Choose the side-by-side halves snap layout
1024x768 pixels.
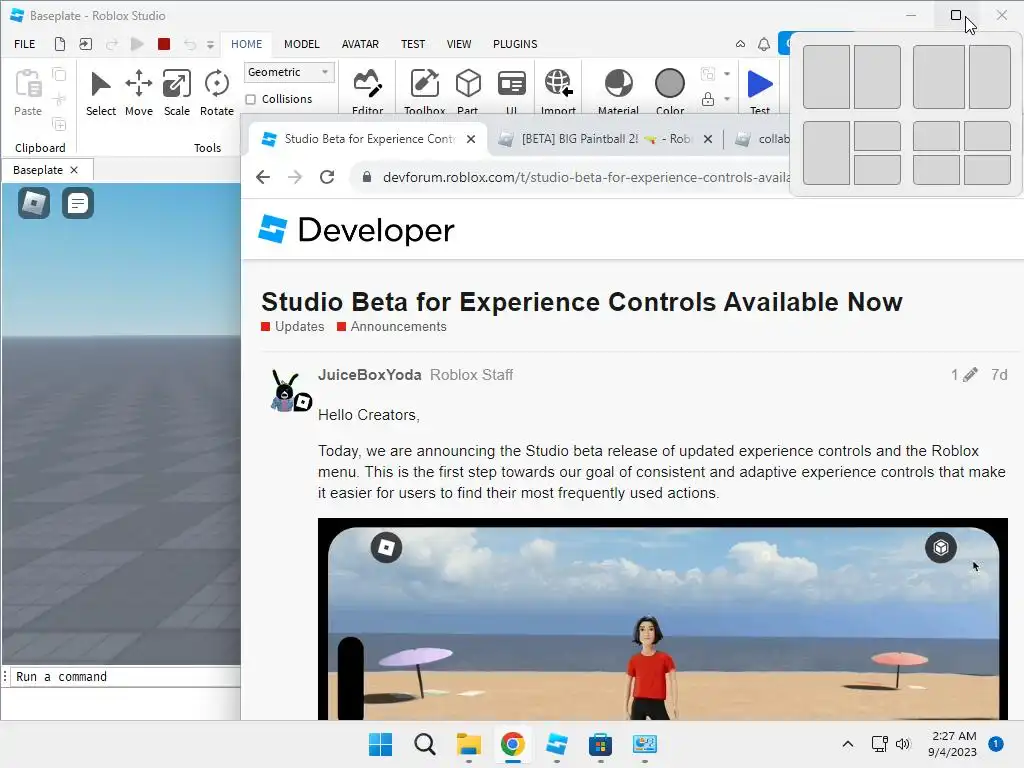[x=852, y=77]
